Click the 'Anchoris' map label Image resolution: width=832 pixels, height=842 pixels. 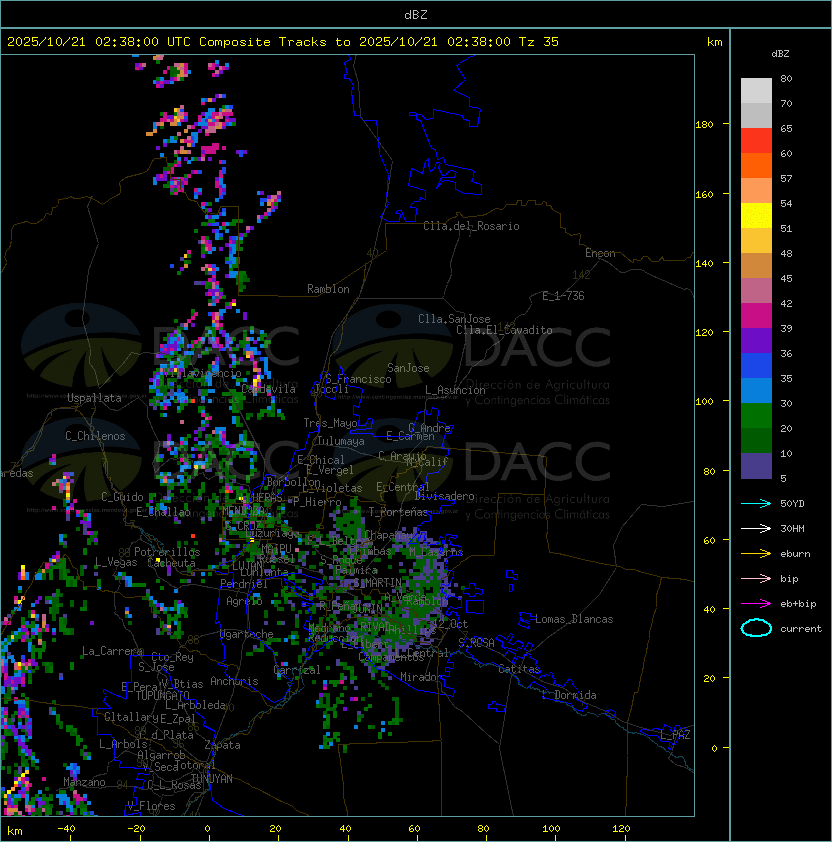234,681
